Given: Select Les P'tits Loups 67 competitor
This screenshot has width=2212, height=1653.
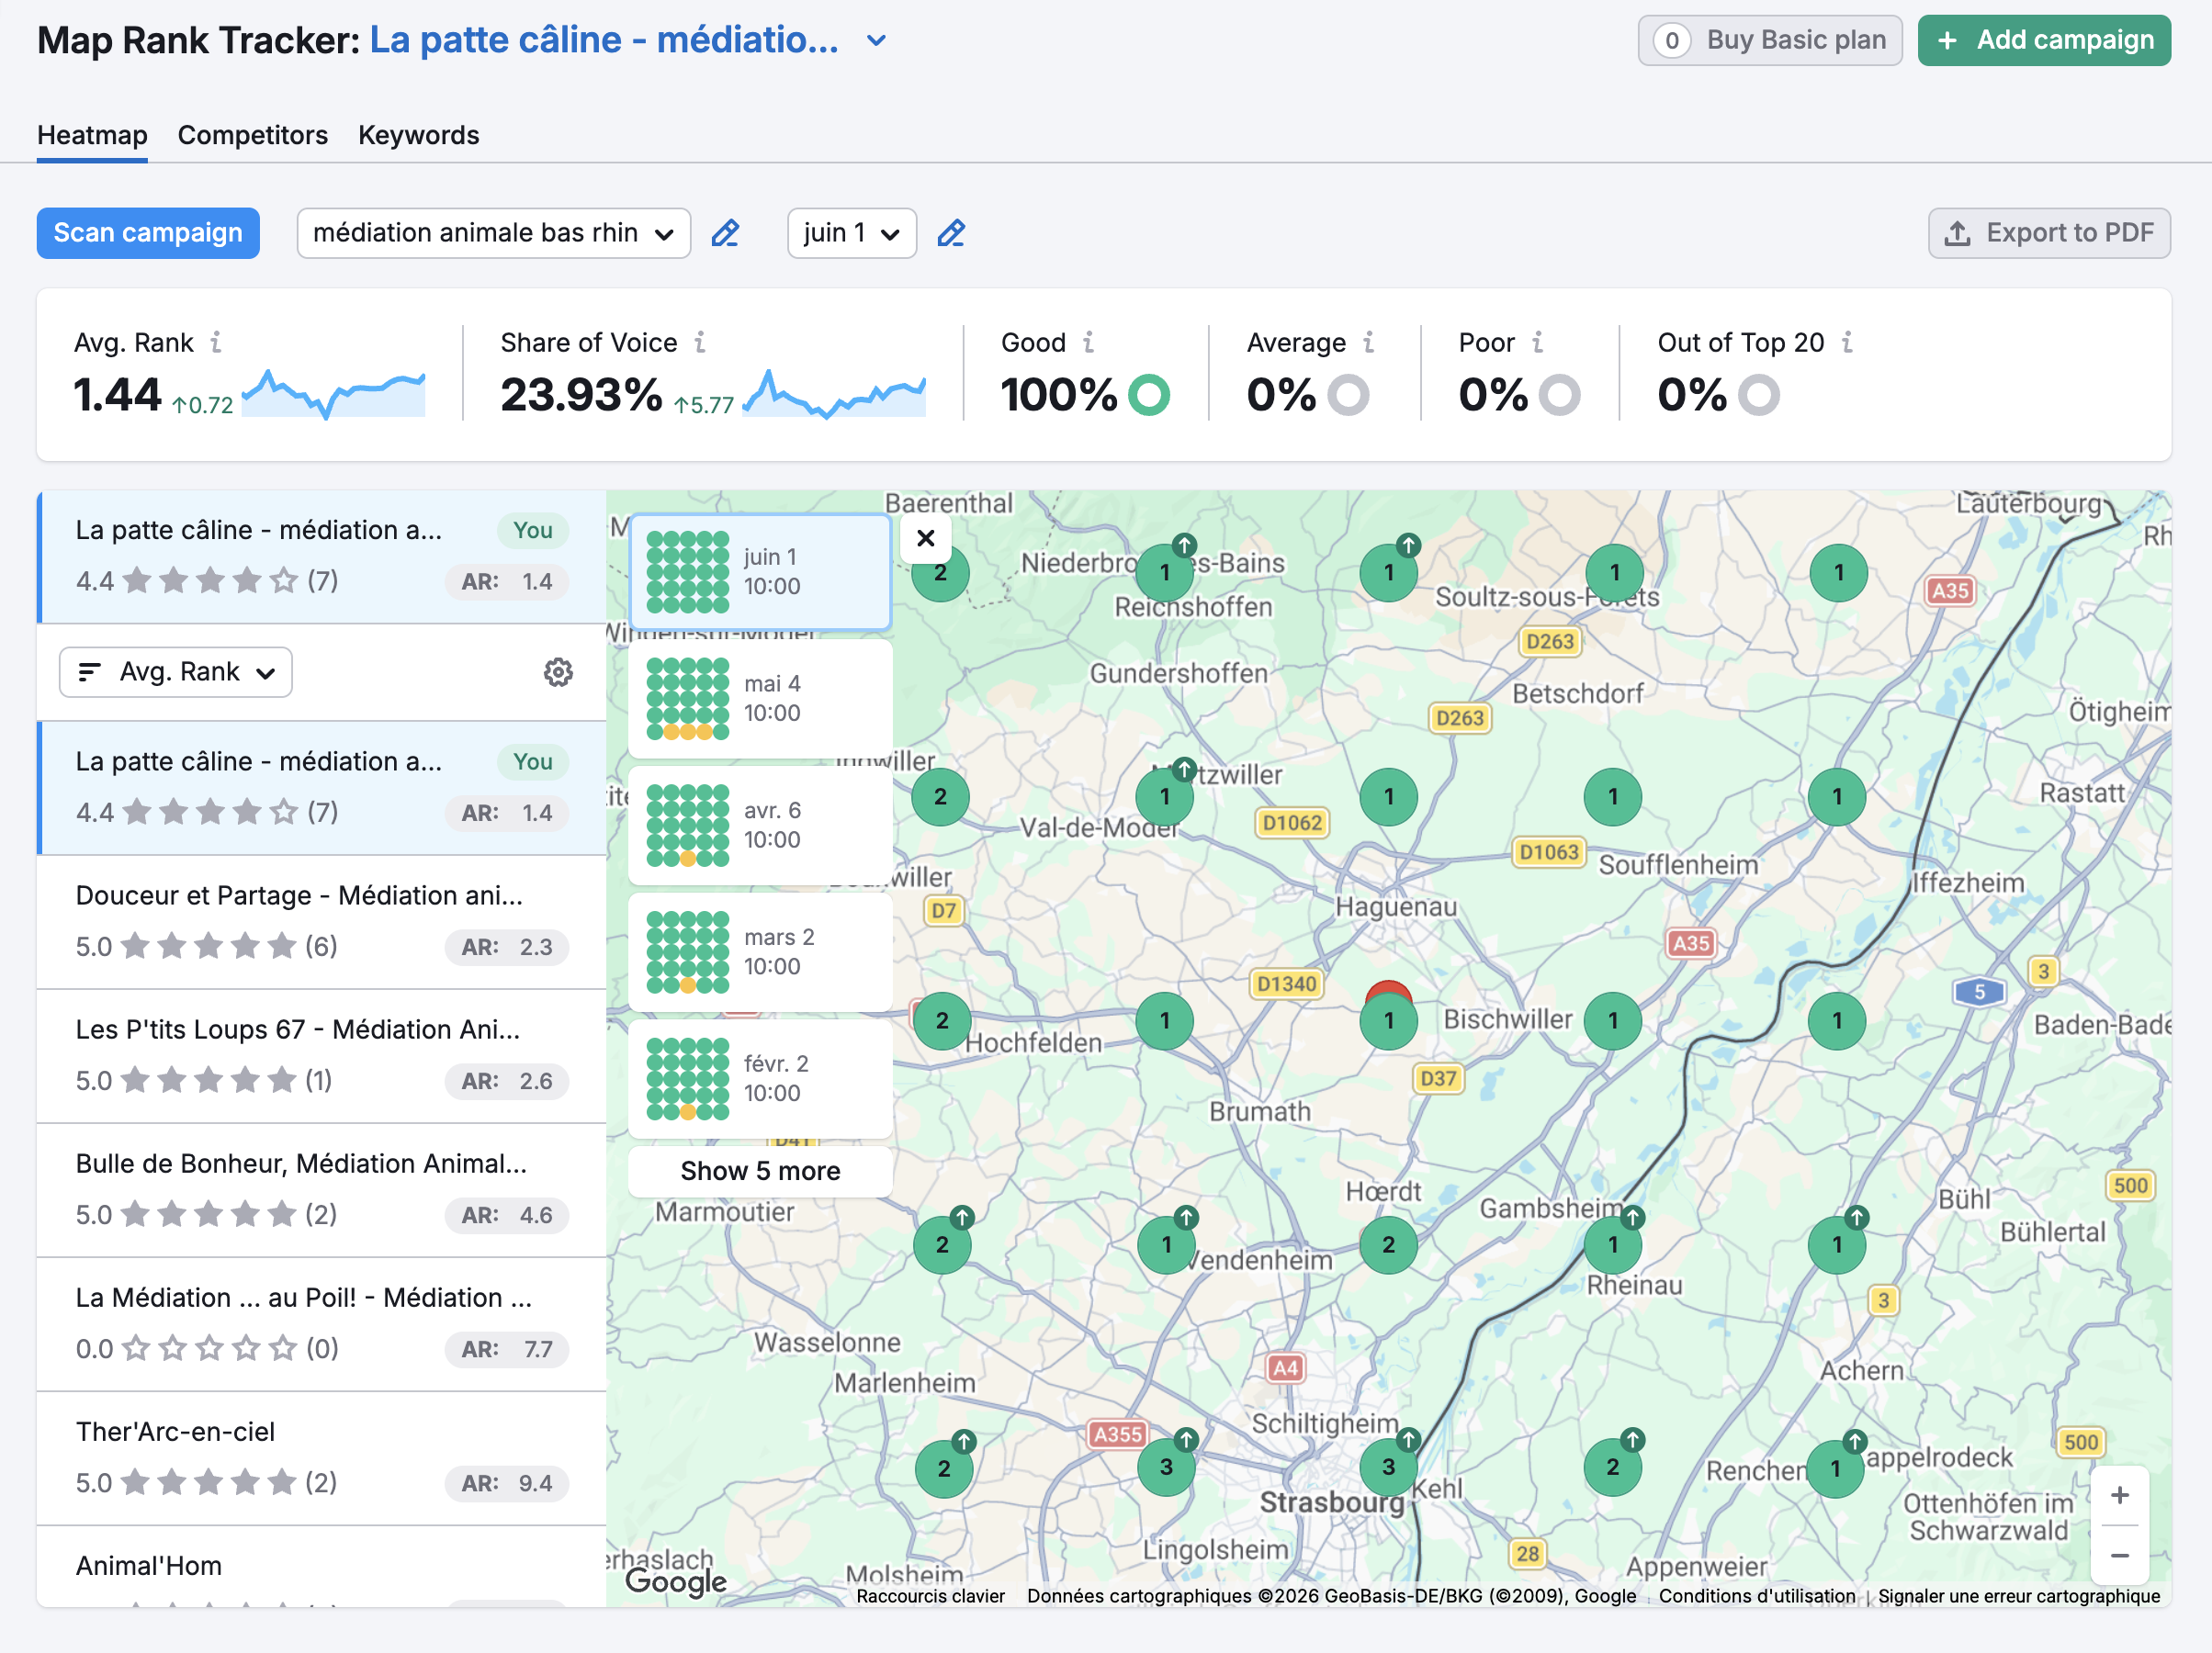Looking at the screenshot, I should pyautogui.click(x=321, y=1055).
